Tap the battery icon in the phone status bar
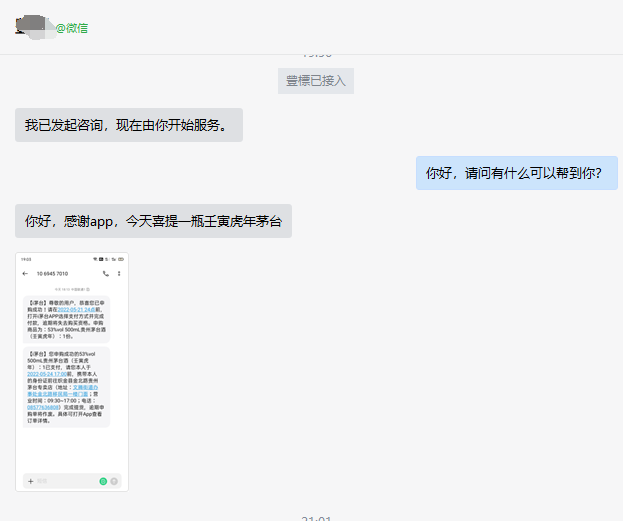 pyautogui.click(x=121, y=259)
